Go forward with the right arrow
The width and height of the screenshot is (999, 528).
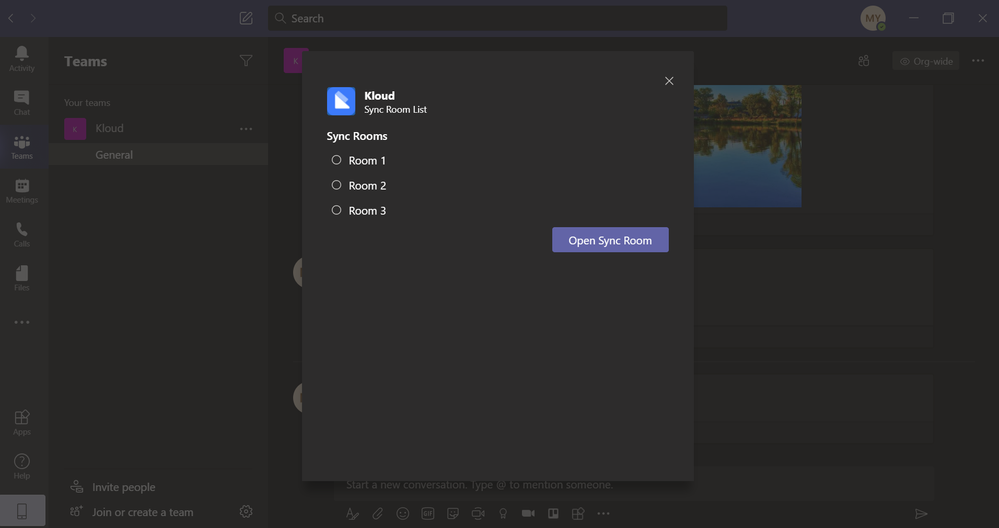(33, 18)
